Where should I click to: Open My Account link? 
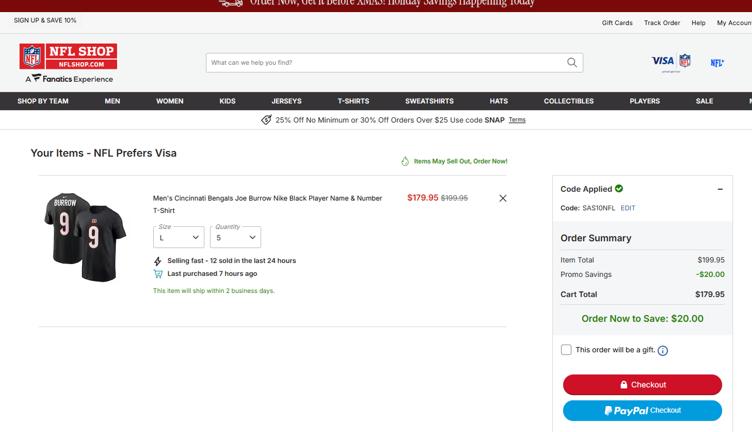tap(734, 23)
